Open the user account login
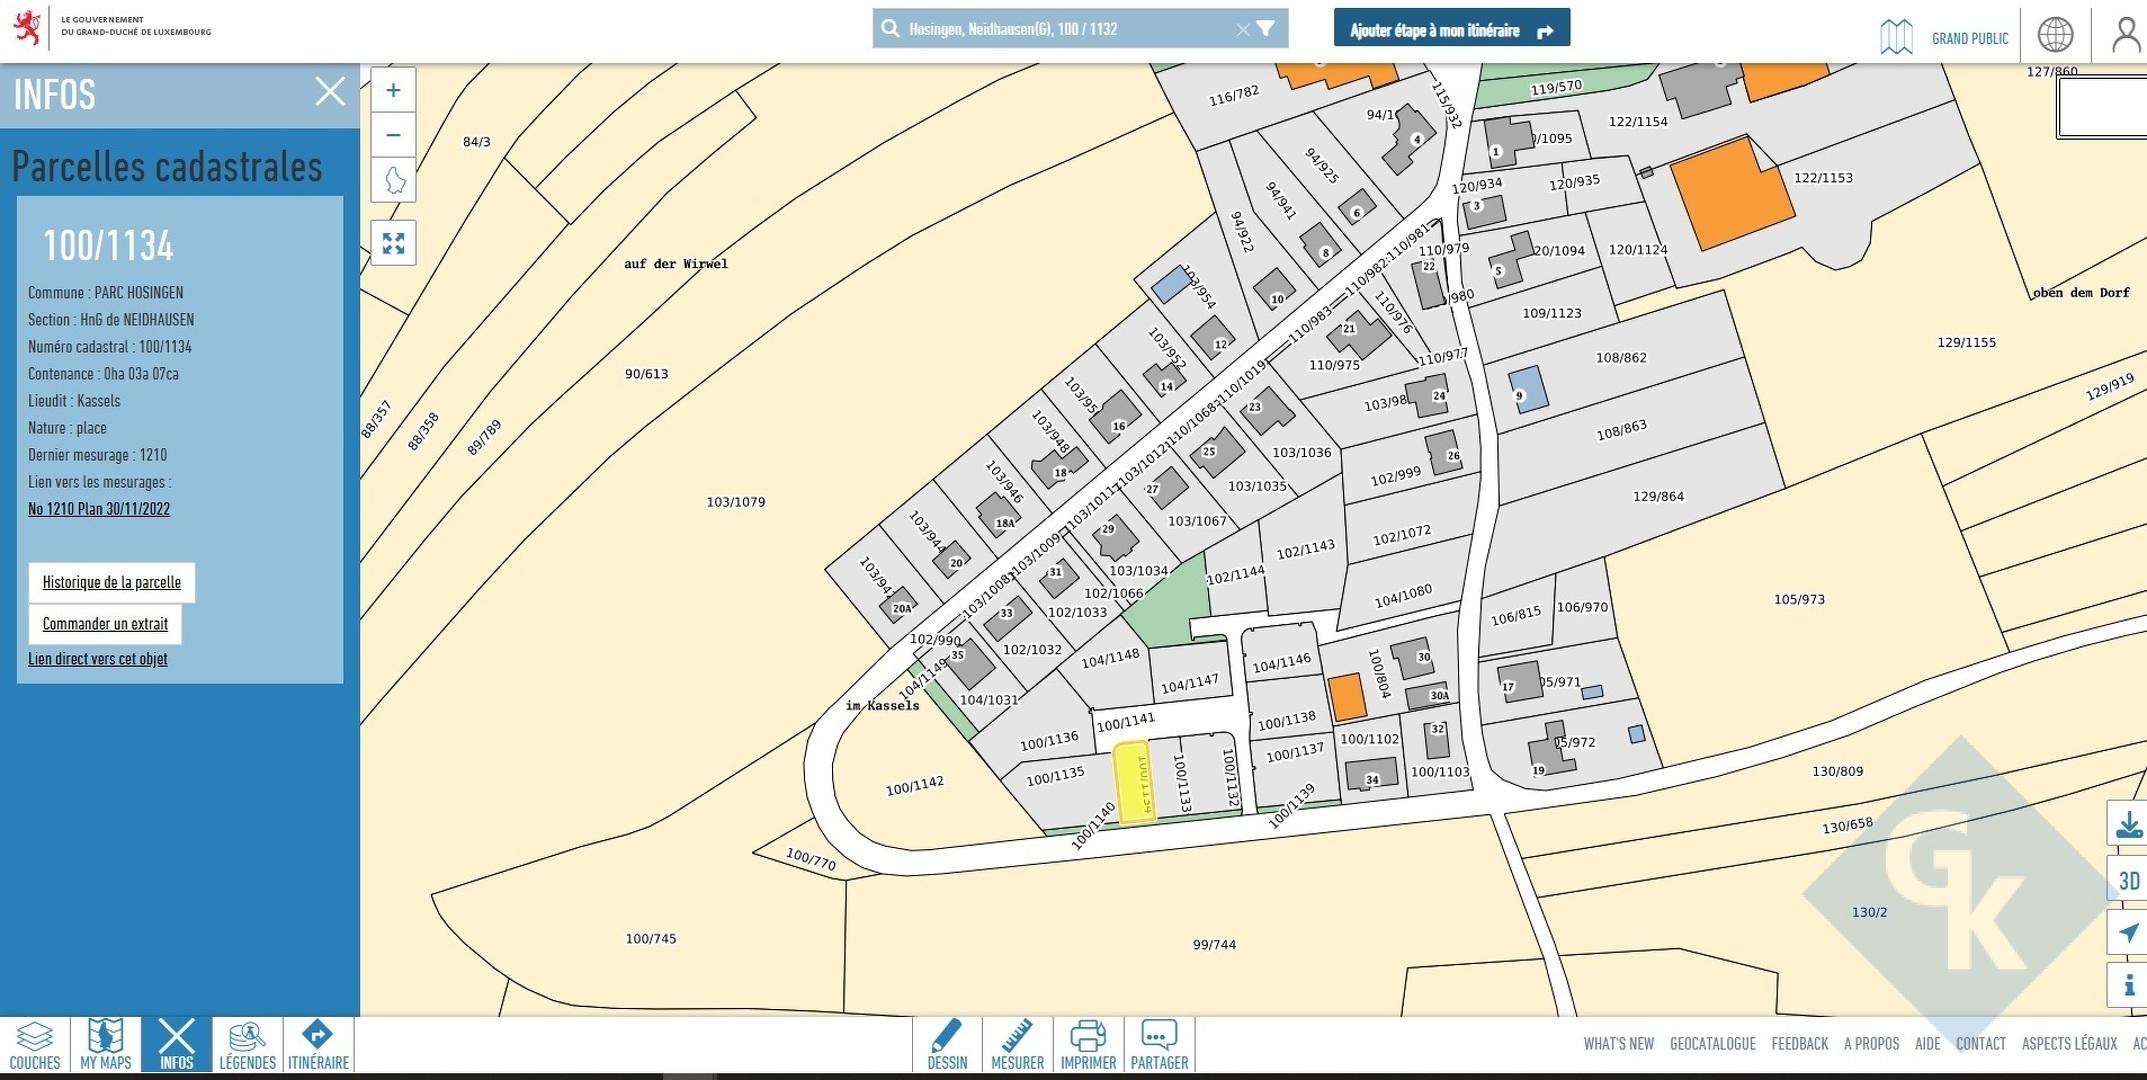 (2125, 35)
